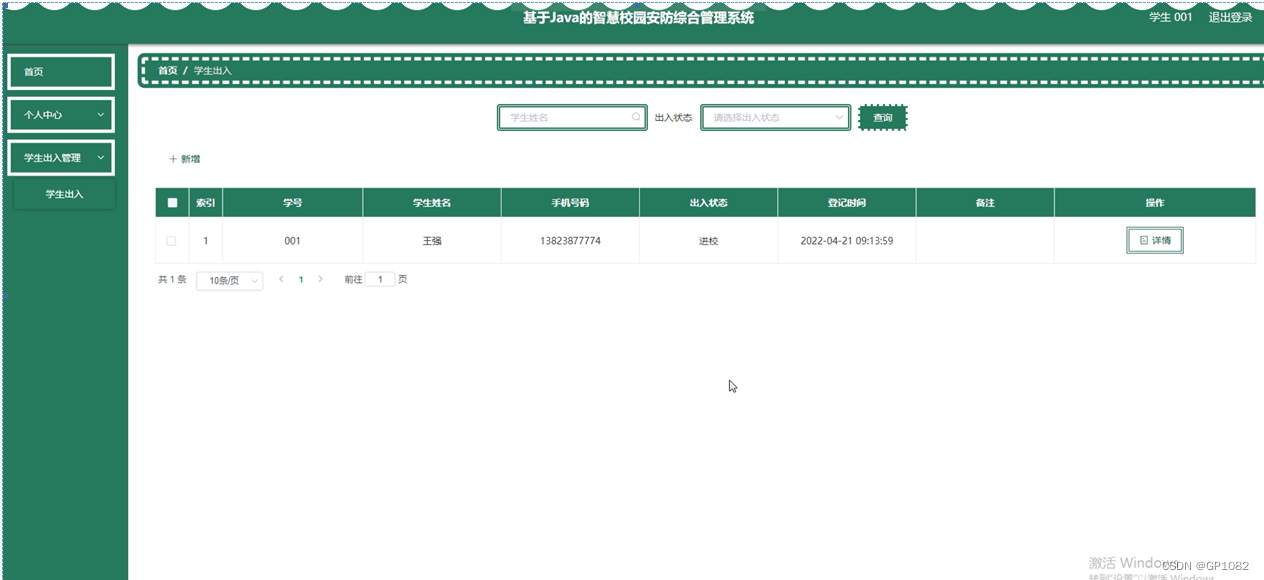Open the 详情 button for 王强
Image resolution: width=1264 pixels, height=580 pixels.
pos(1154,241)
